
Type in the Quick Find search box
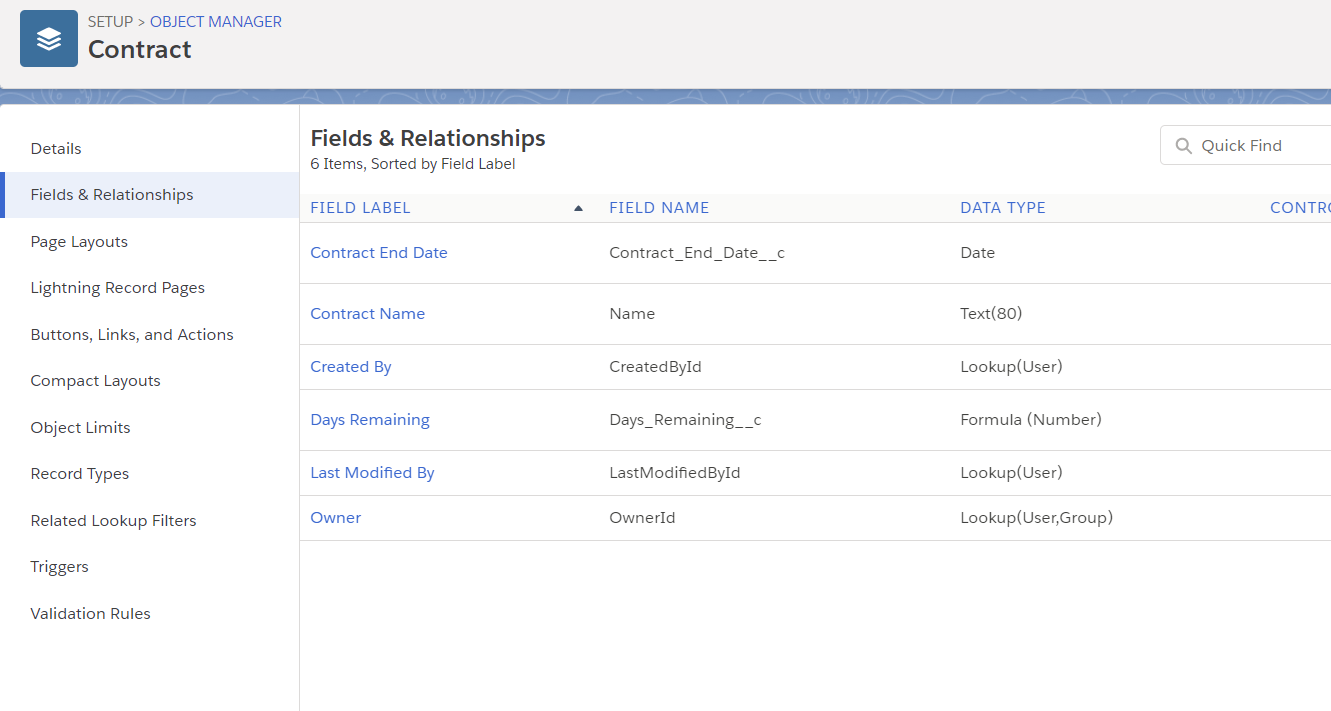point(1260,146)
